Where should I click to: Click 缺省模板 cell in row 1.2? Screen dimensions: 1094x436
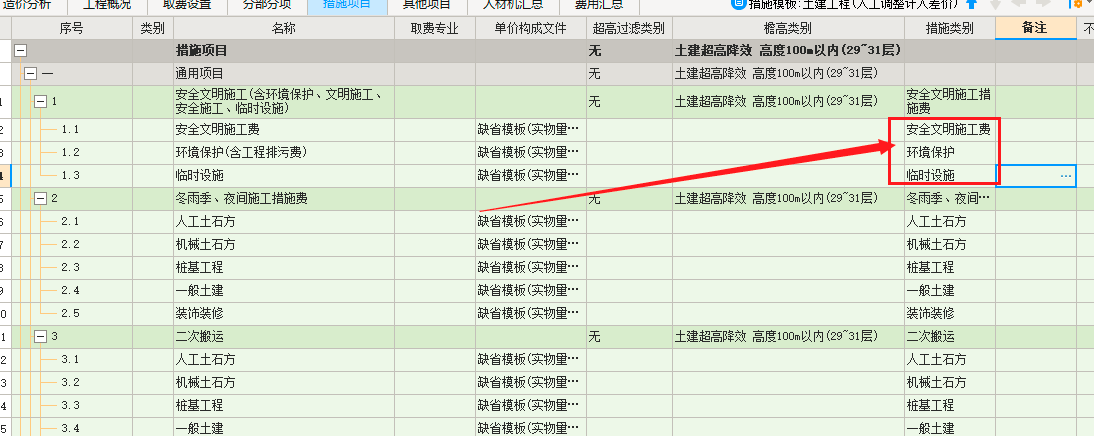531,153
